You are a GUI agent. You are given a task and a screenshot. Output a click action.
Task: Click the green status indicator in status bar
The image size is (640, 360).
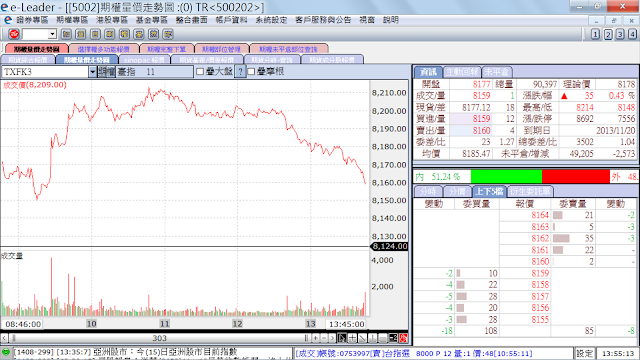[x=6, y=352]
